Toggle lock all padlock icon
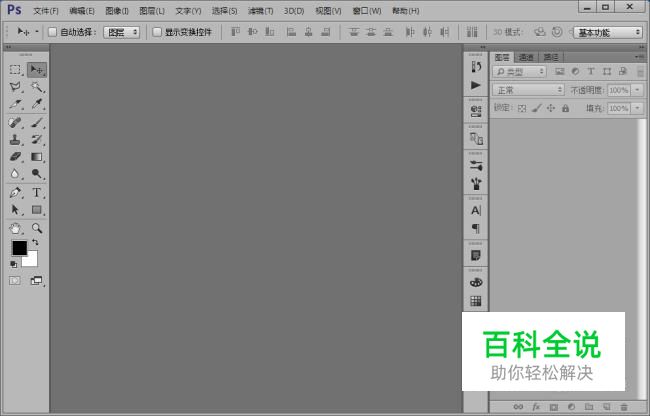 coord(565,109)
